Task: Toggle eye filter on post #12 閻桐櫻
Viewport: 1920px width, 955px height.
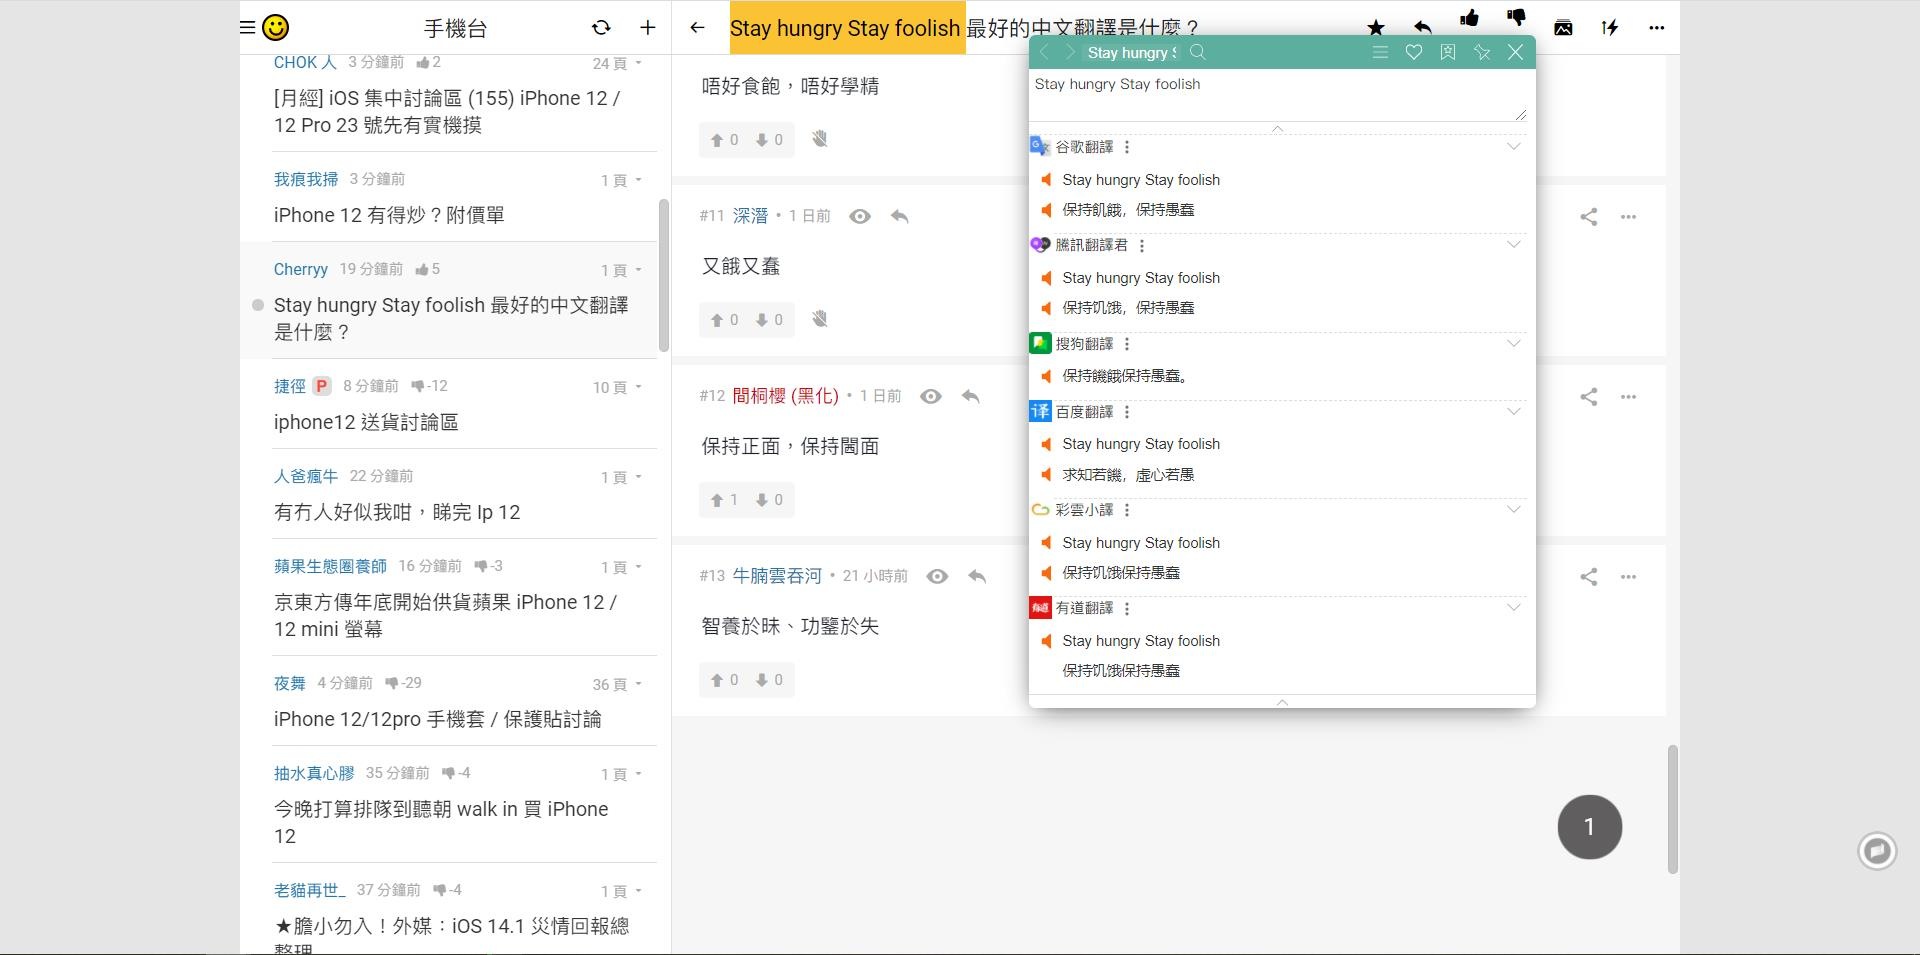Action: pyautogui.click(x=931, y=396)
